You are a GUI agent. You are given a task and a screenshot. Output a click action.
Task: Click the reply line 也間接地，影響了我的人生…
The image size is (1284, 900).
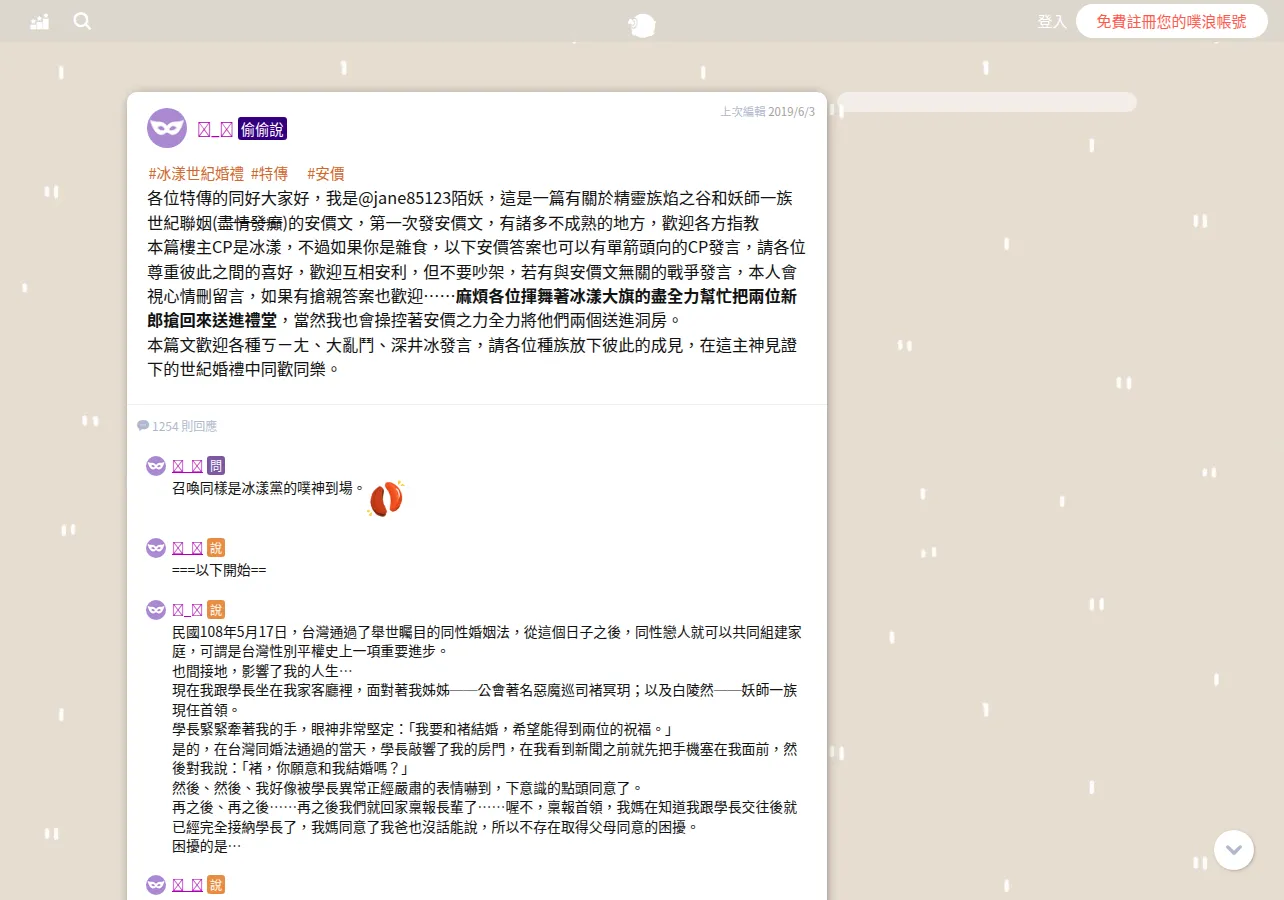pyautogui.click(x=262, y=671)
